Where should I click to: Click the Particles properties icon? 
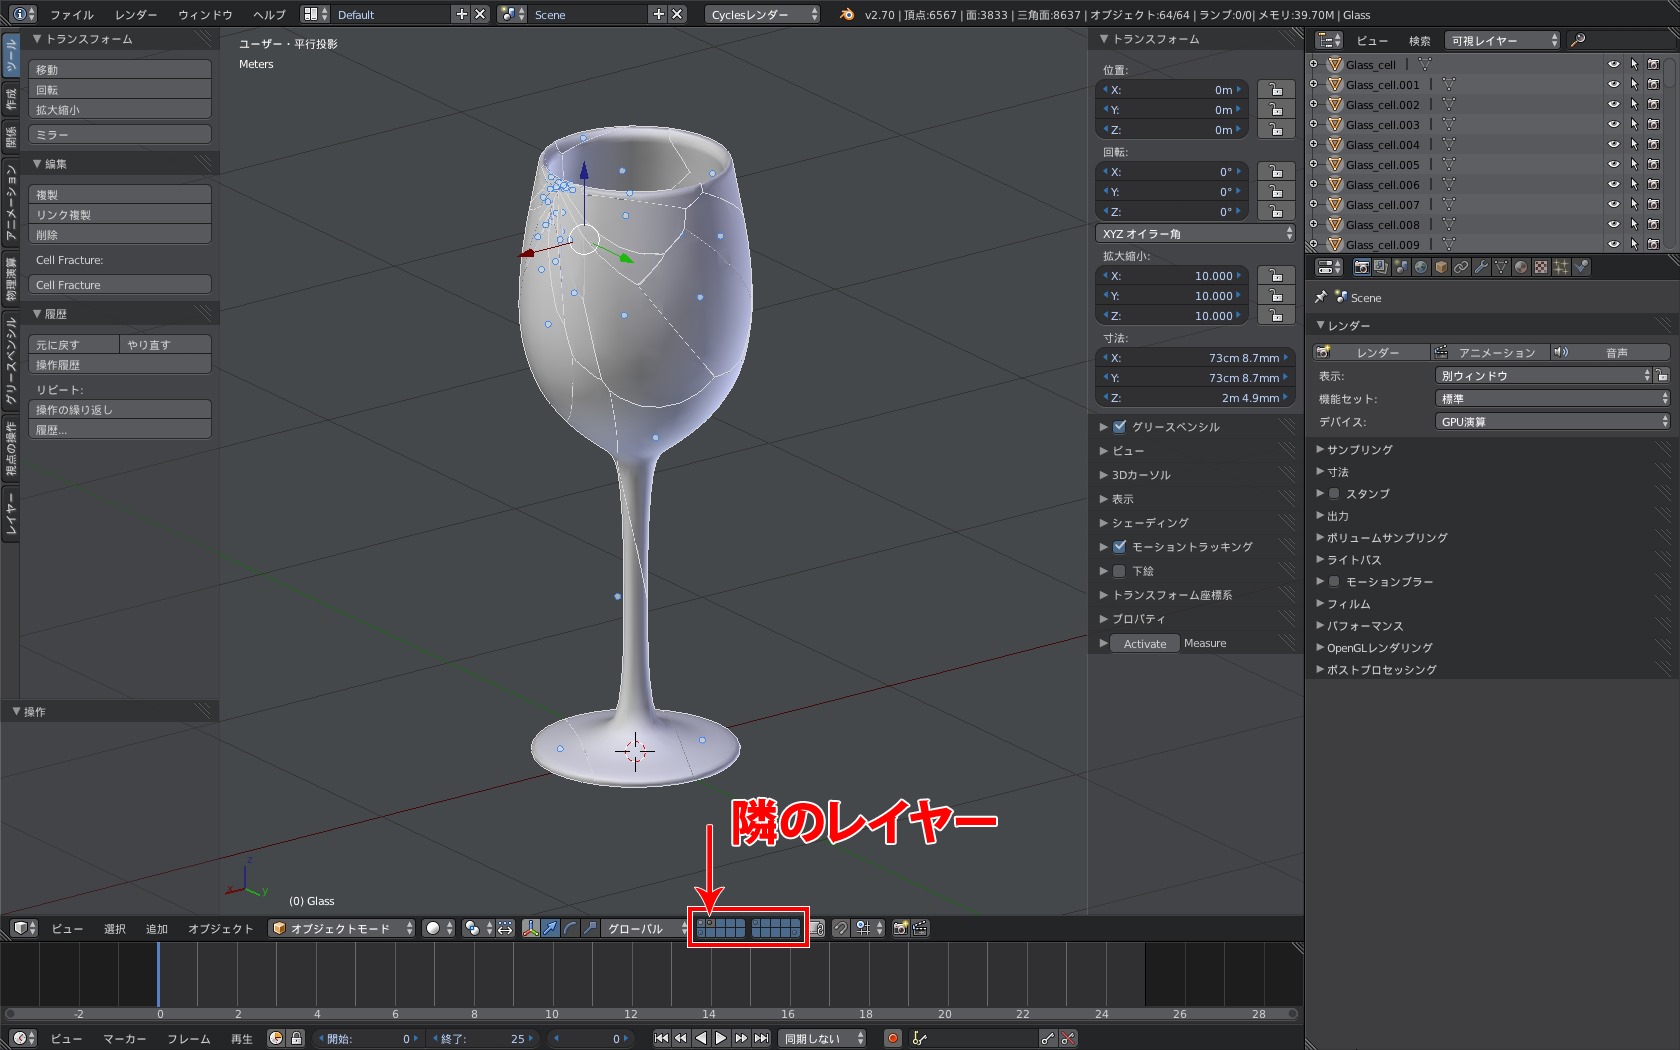click(1561, 267)
